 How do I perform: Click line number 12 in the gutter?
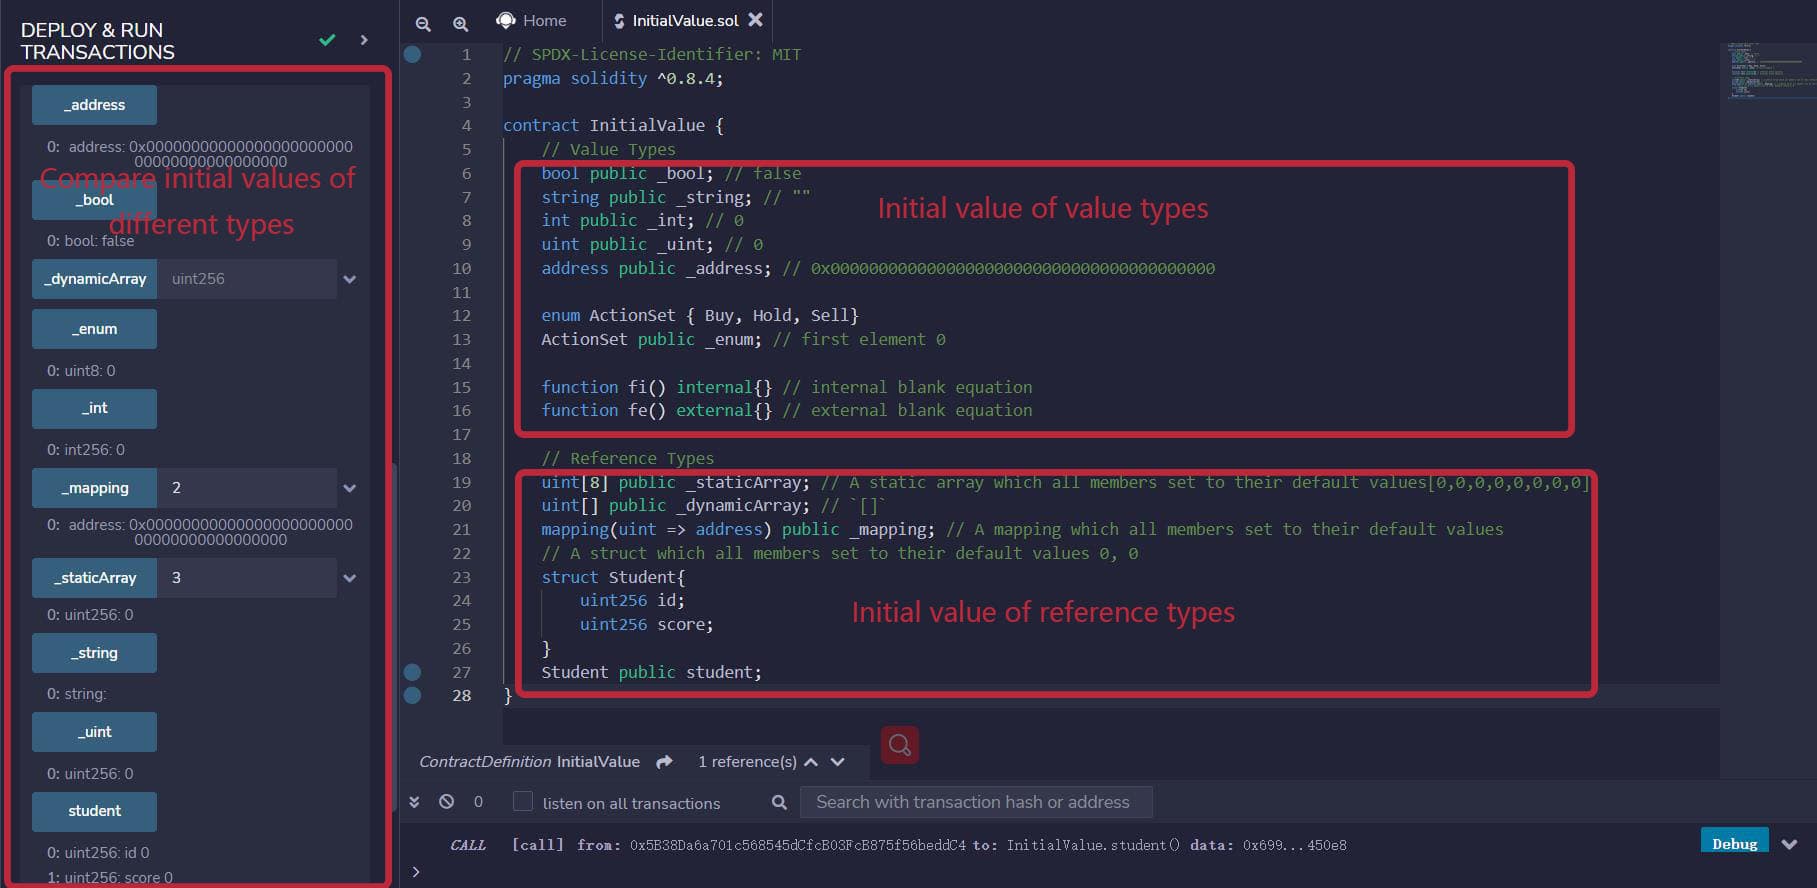(461, 316)
